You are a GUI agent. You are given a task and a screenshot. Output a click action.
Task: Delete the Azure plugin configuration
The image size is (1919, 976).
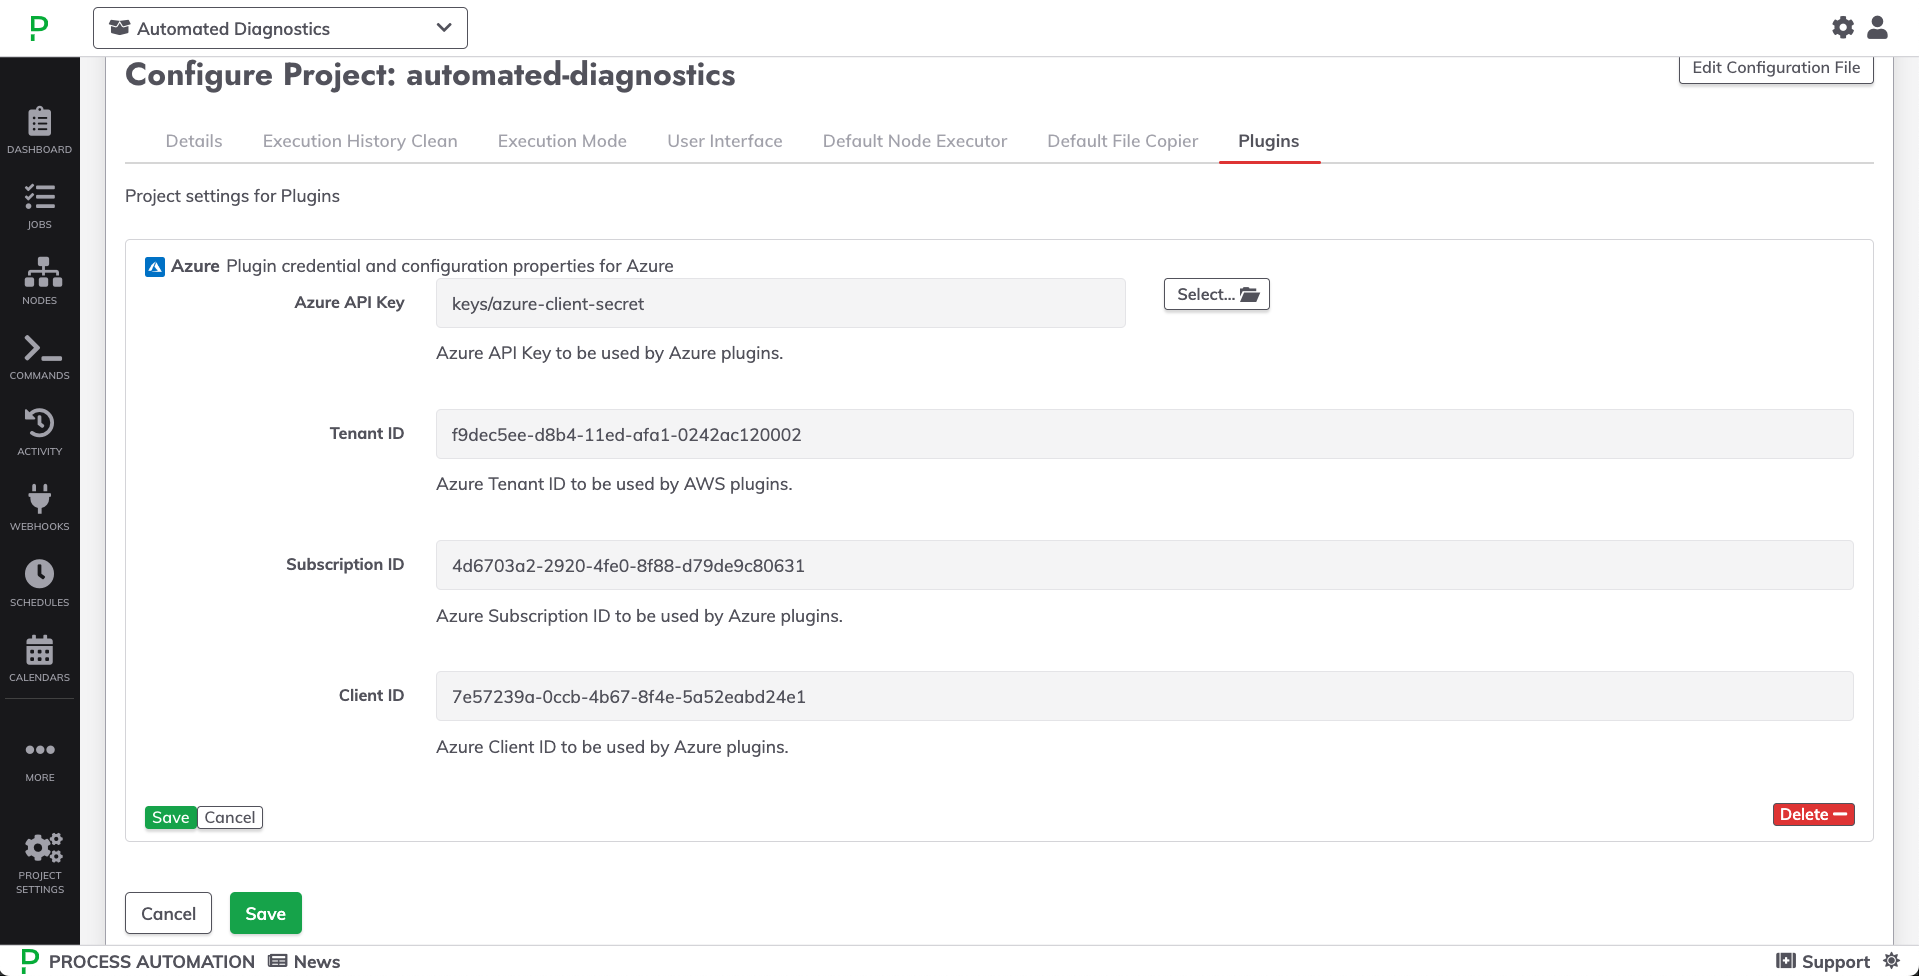coord(1813,814)
